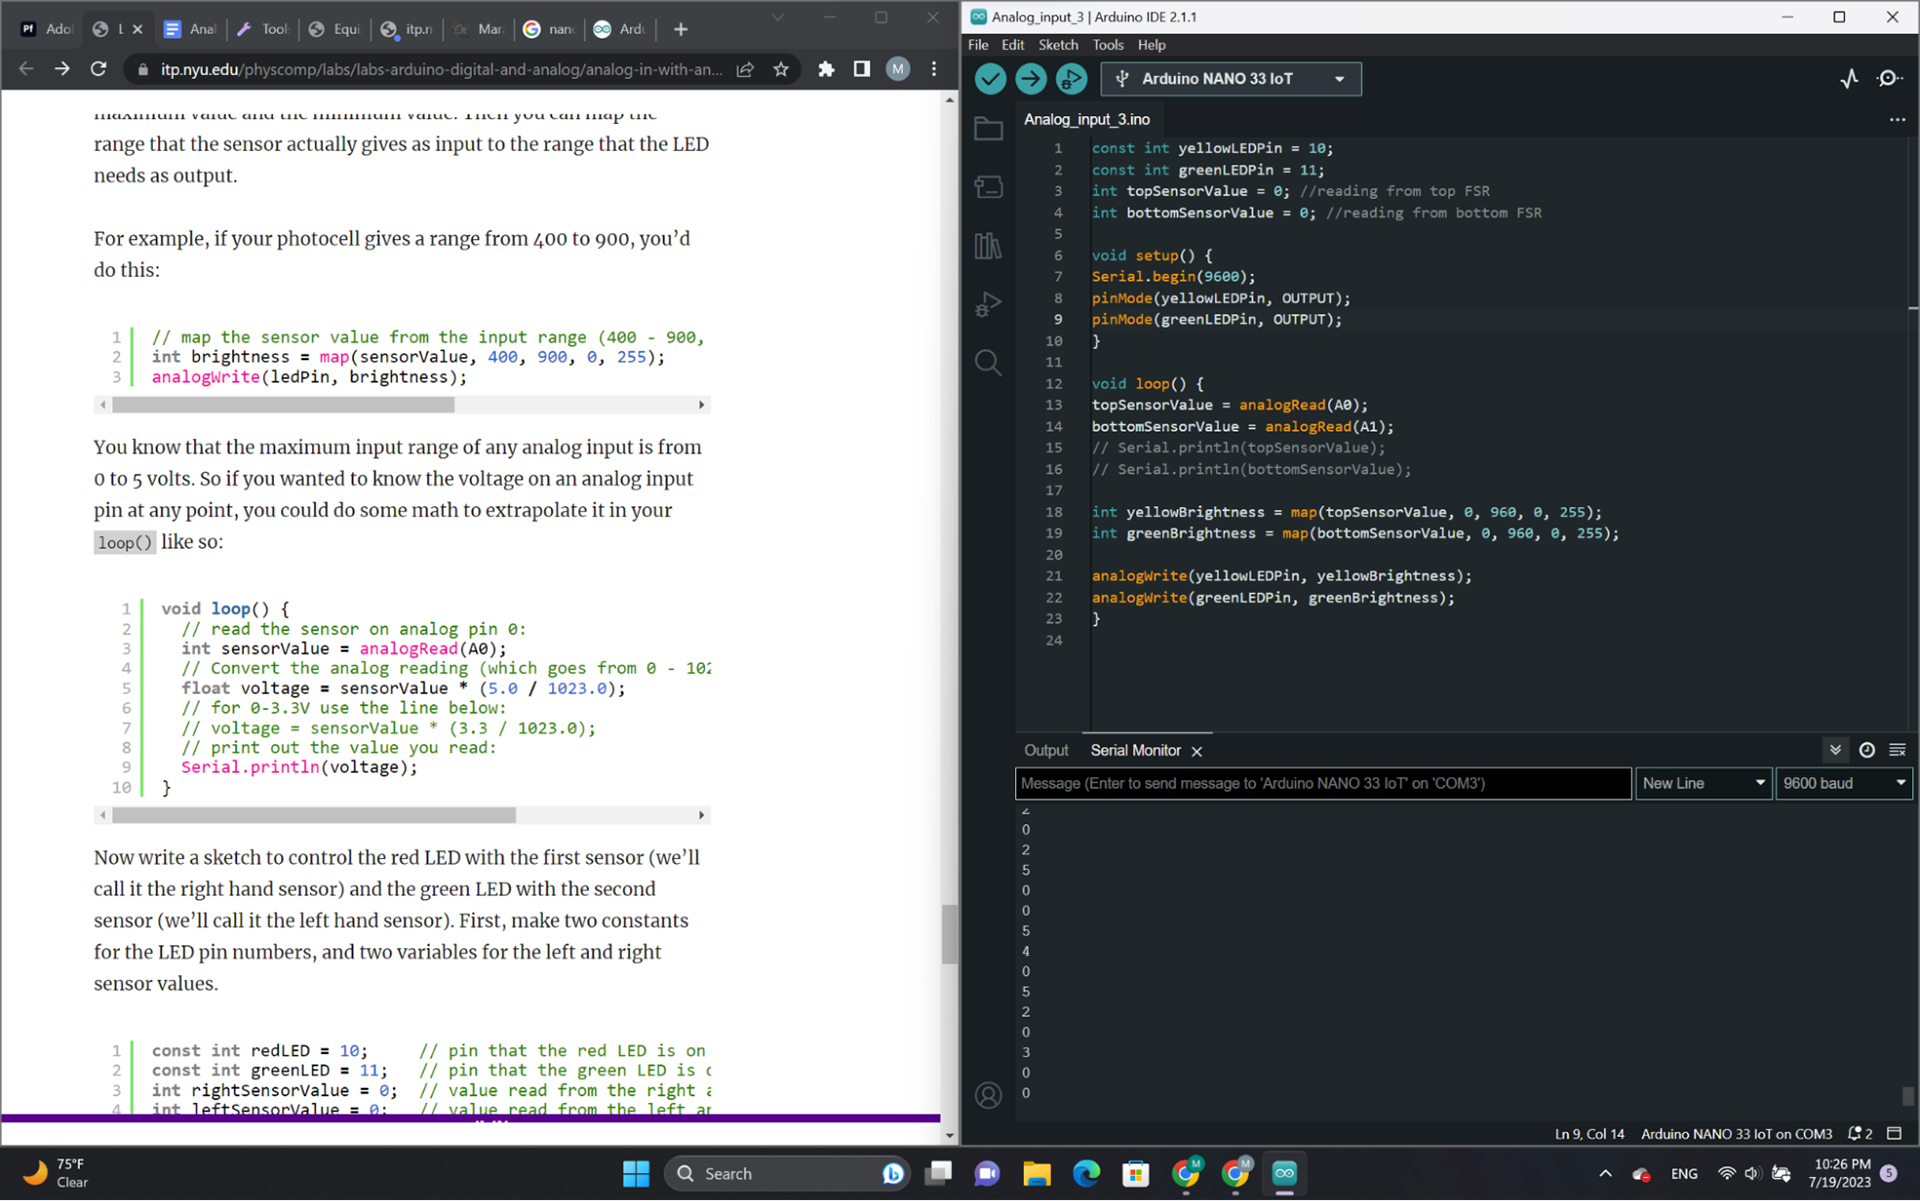1920x1201 pixels.
Task: Open the 9600 baud rate dropdown
Action: tap(1844, 784)
